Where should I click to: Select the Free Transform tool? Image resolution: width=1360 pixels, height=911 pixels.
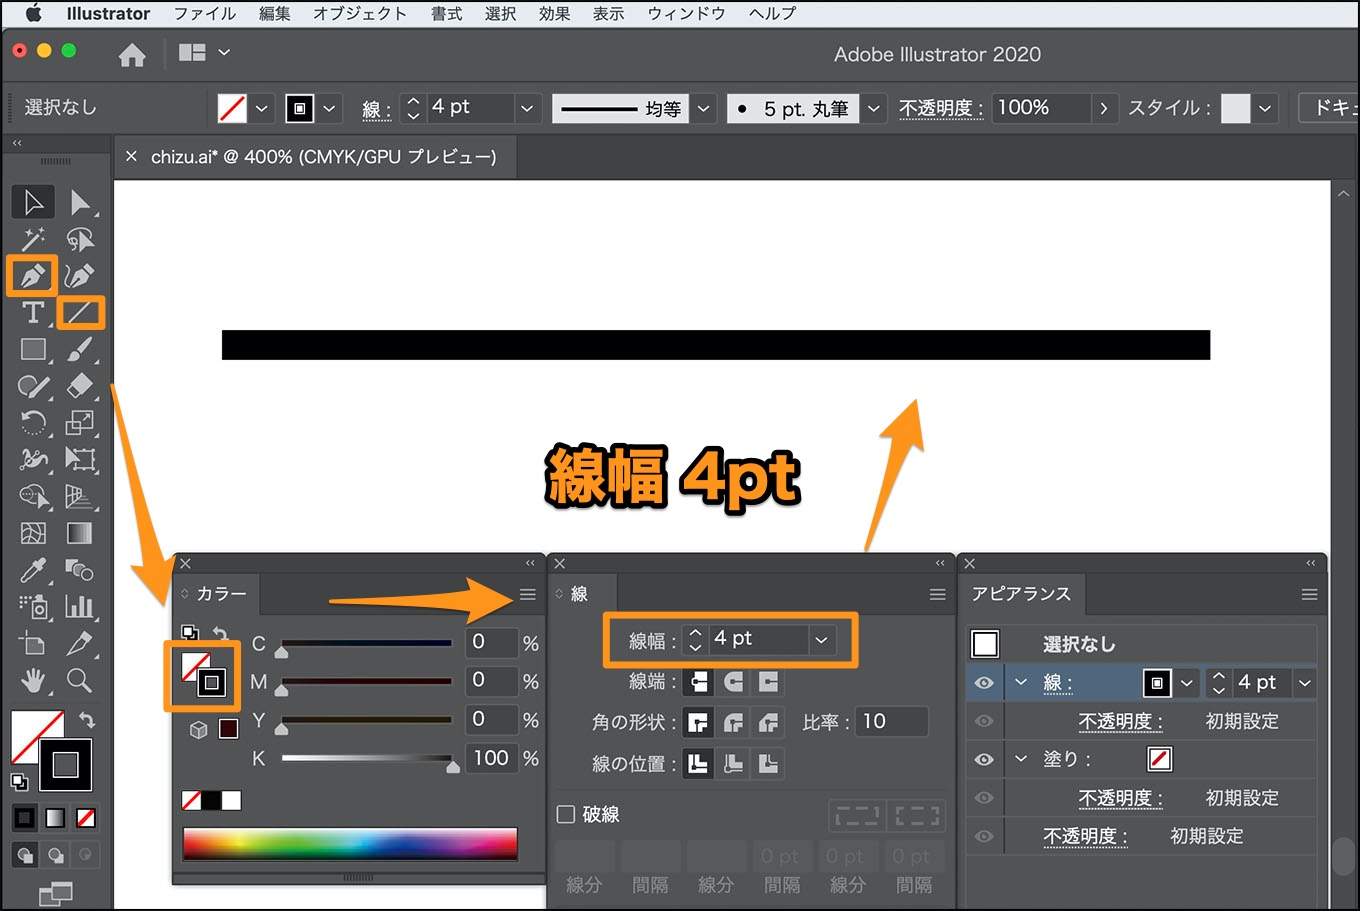[x=80, y=459]
